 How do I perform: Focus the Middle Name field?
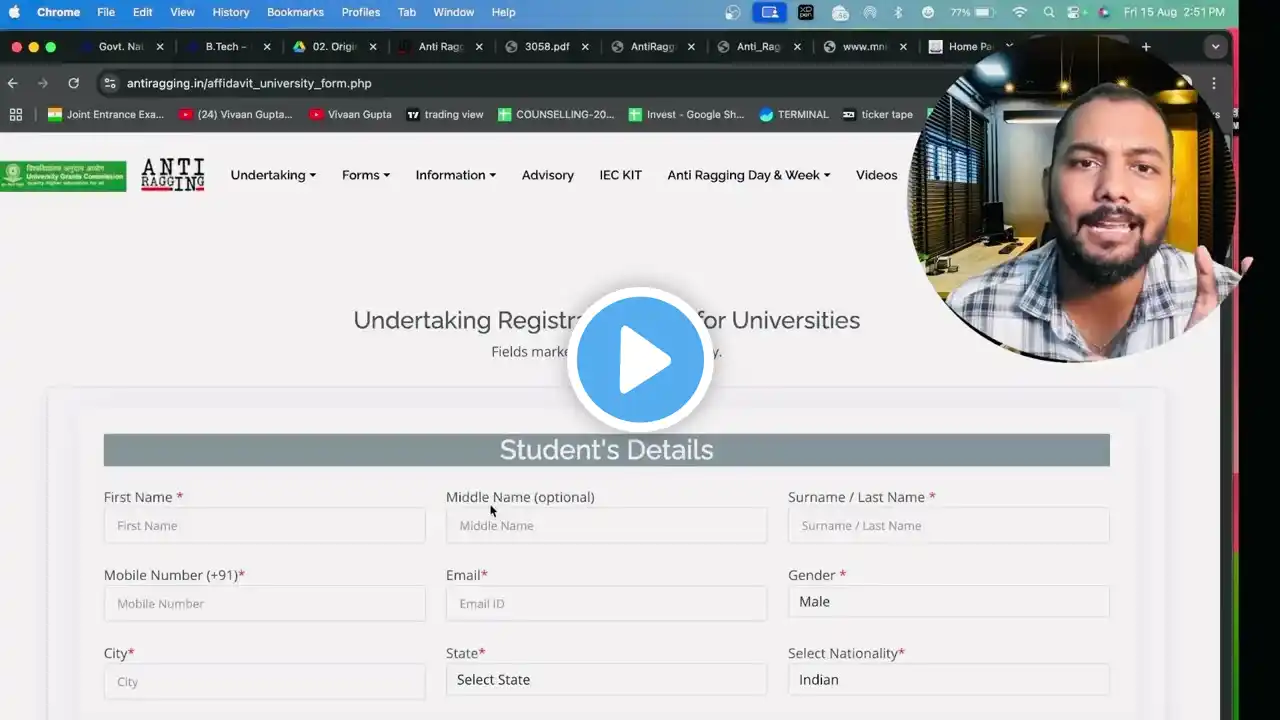(x=606, y=525)
